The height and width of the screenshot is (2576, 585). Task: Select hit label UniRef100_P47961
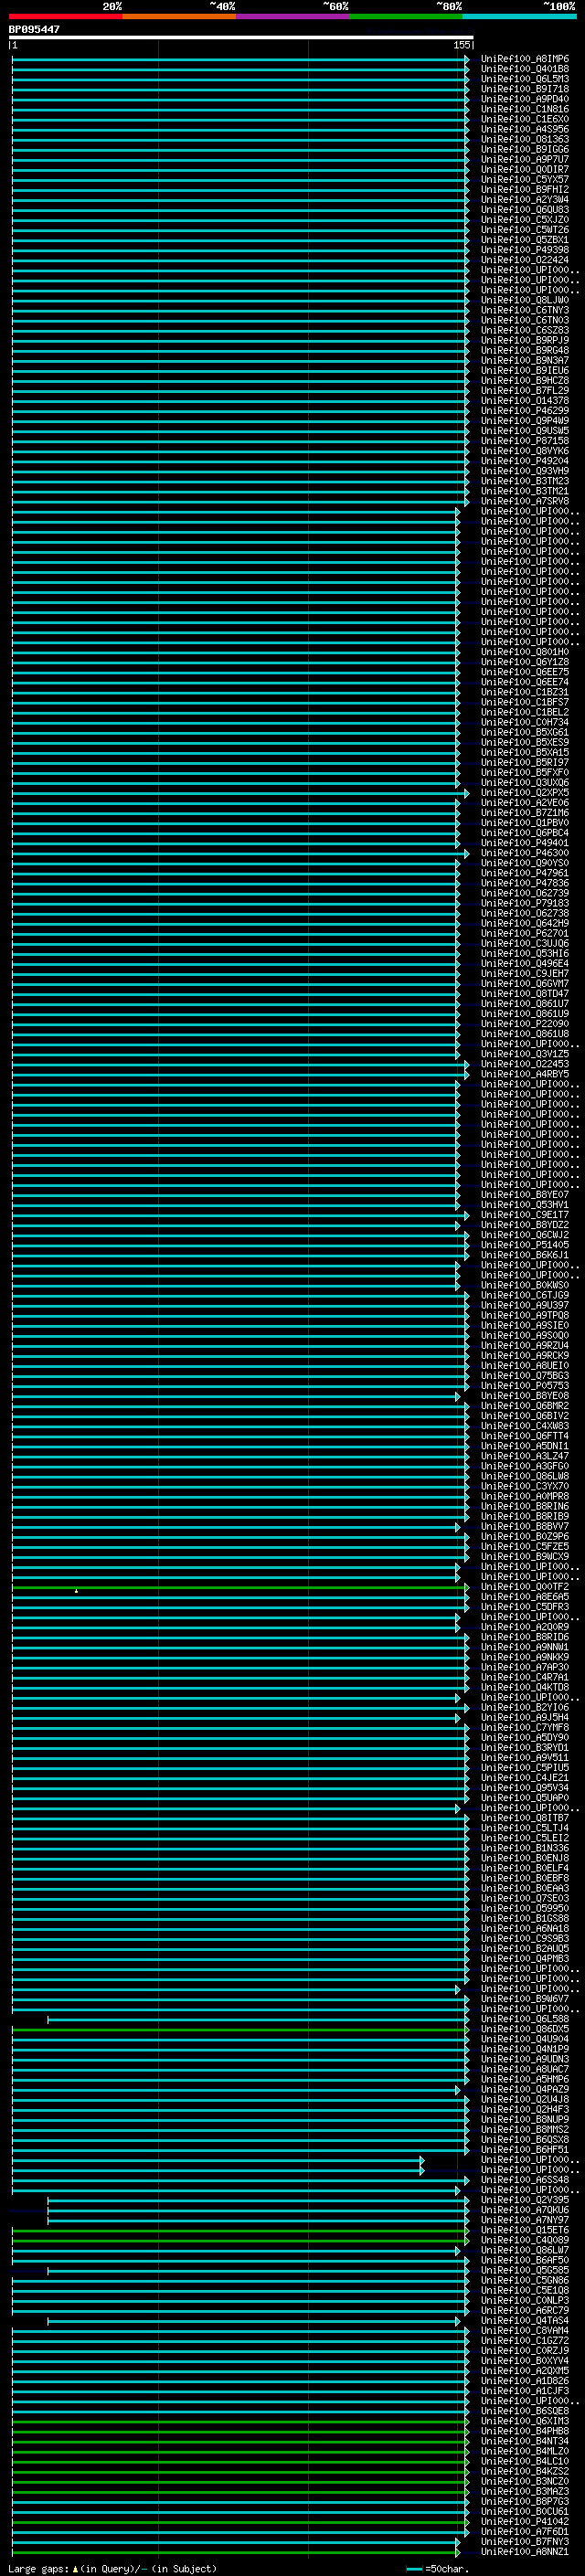[x=524, y=873]
